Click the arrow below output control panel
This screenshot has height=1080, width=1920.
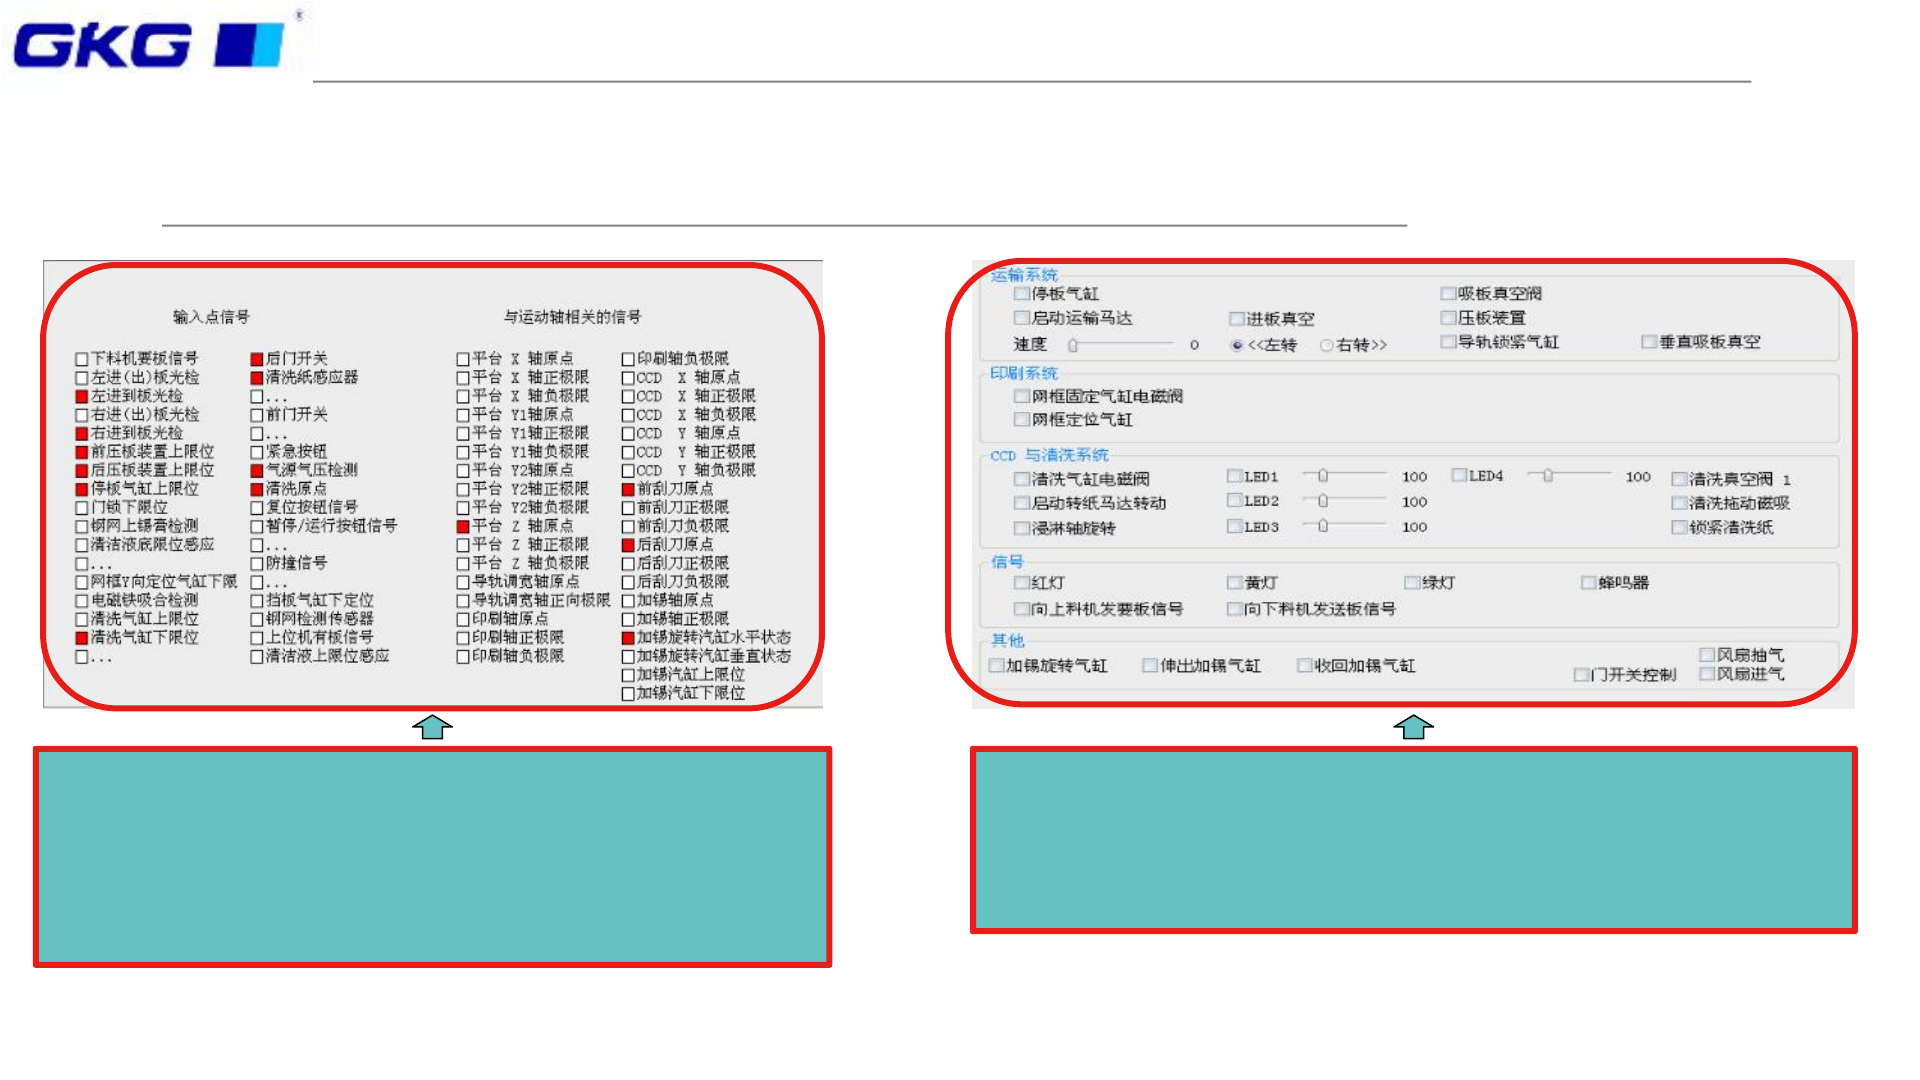pyautogui.click(x=1413, y=727)
